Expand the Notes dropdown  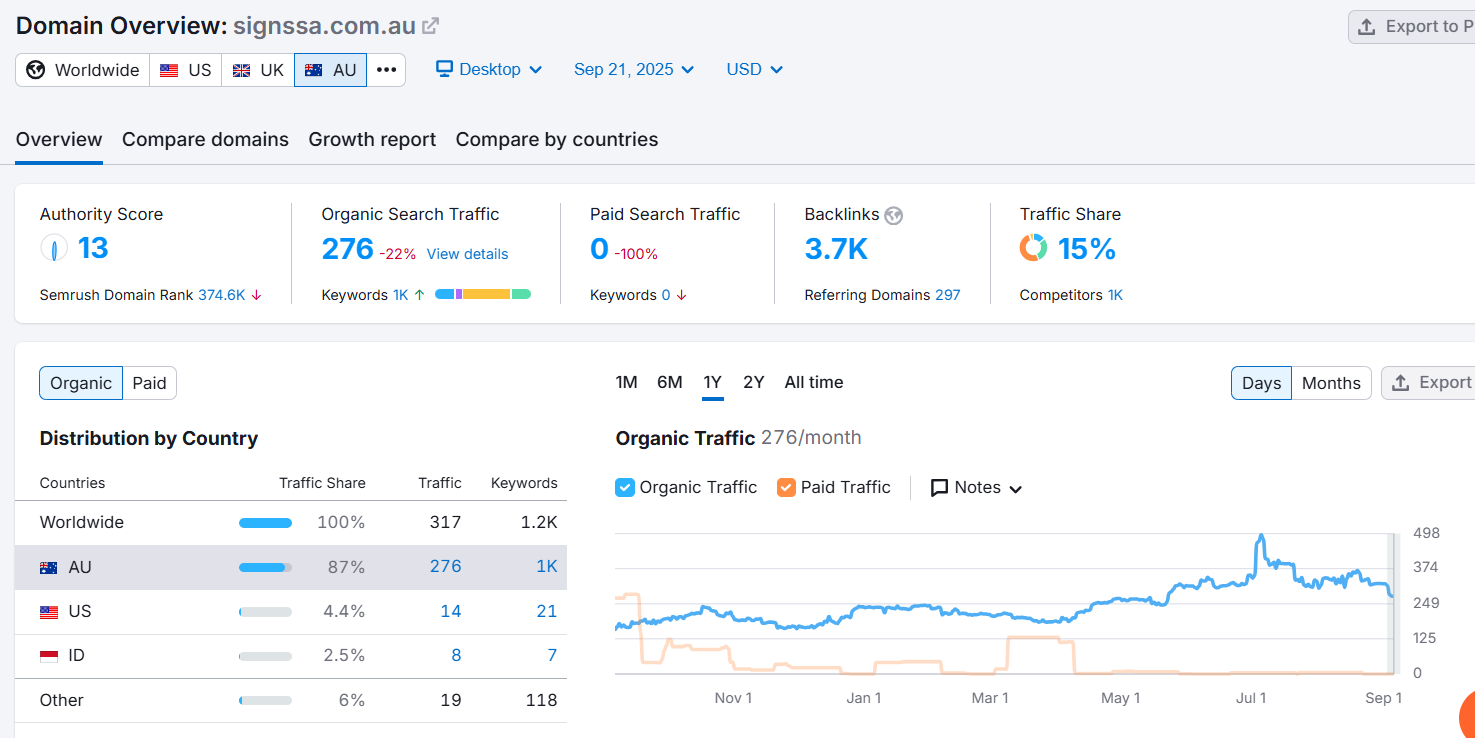[x=976, y=488]
